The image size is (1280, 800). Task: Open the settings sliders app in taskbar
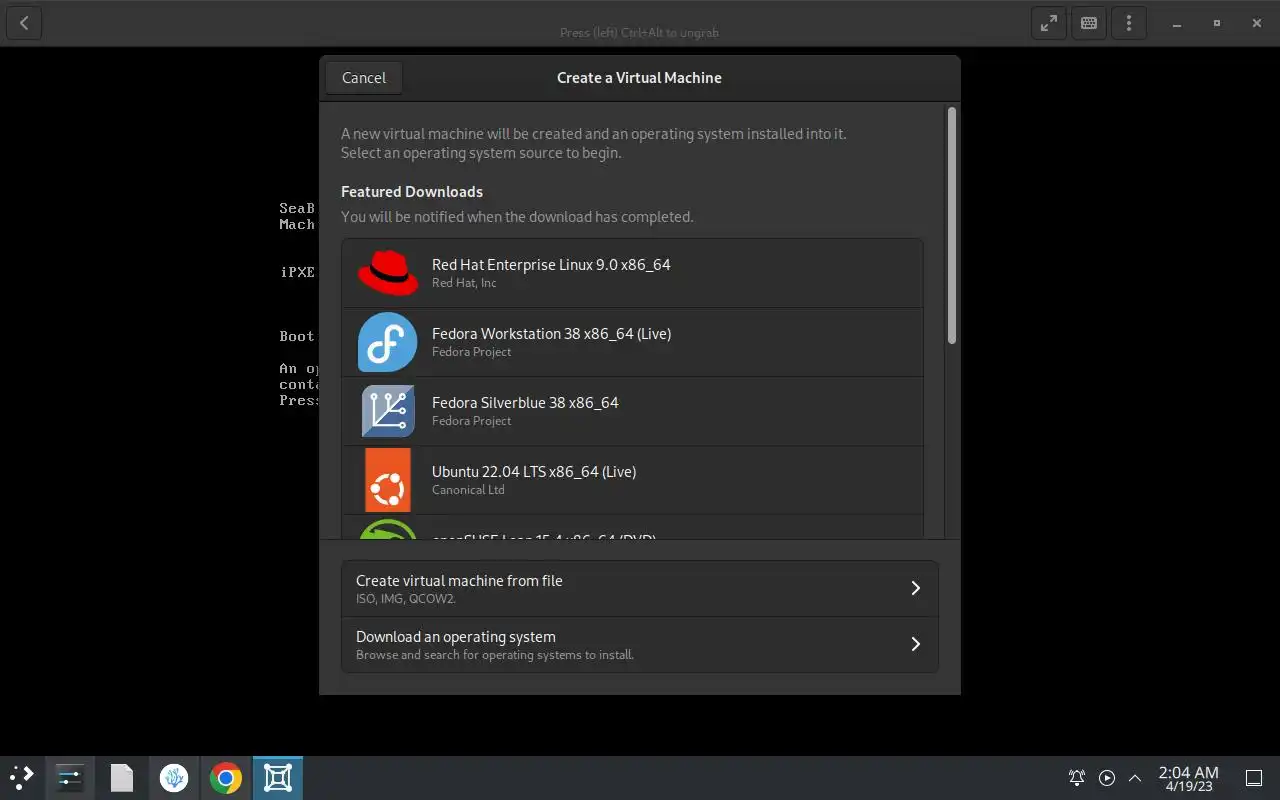pos(70,778)
